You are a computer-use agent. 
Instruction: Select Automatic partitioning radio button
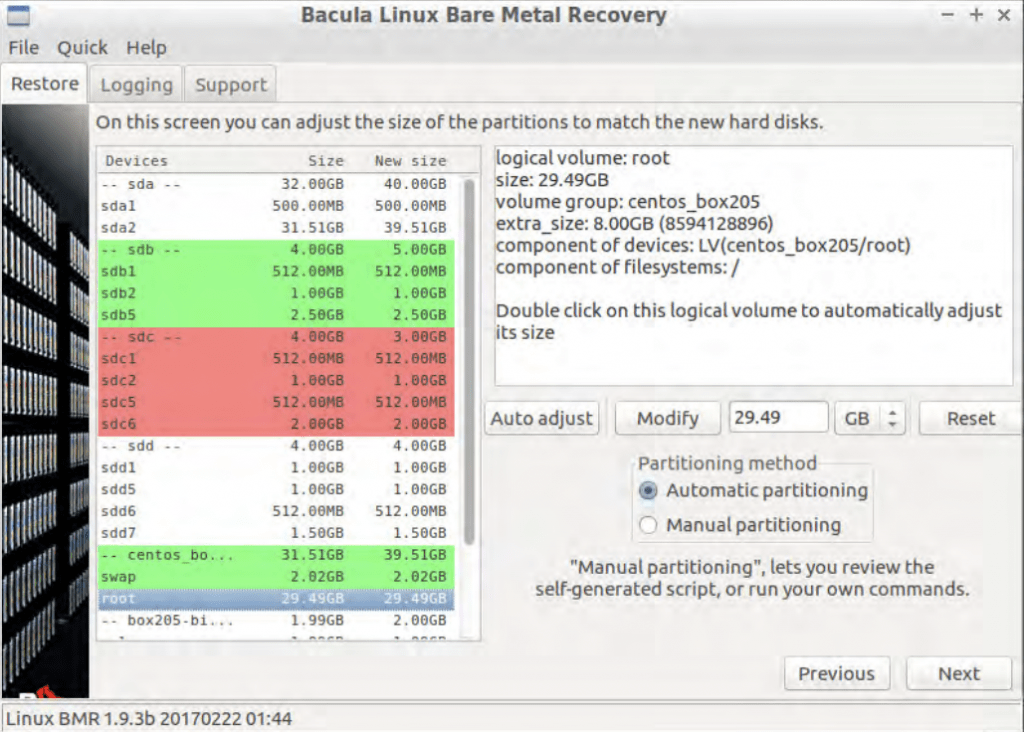coord(649,491)
